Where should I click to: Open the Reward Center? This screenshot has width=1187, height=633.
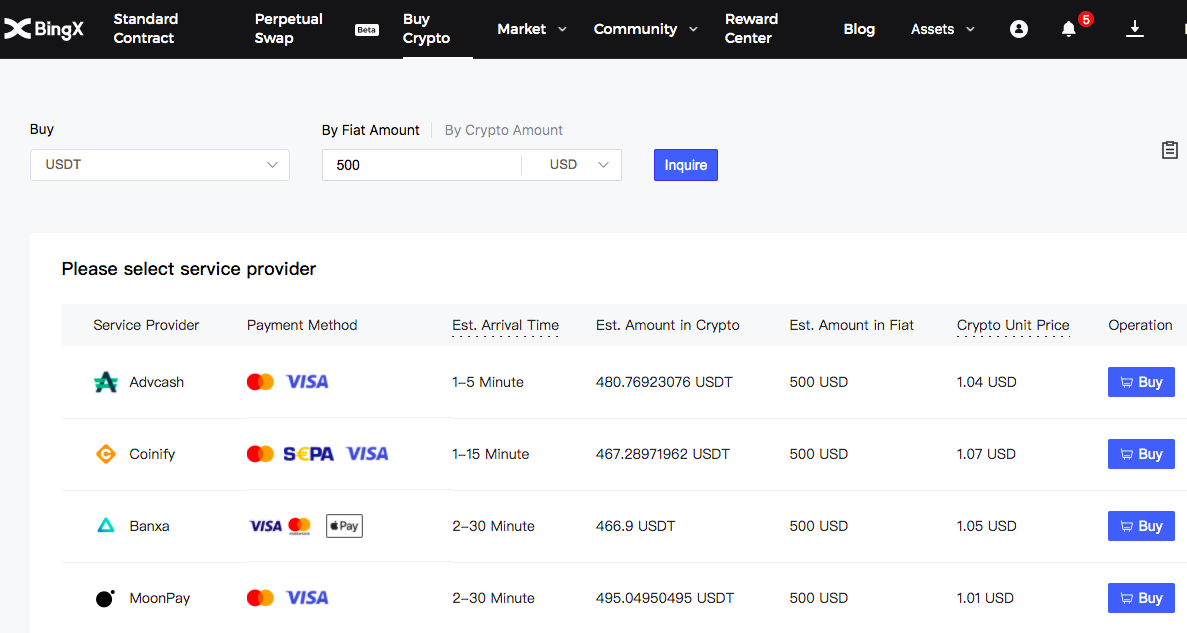[751, 29]
